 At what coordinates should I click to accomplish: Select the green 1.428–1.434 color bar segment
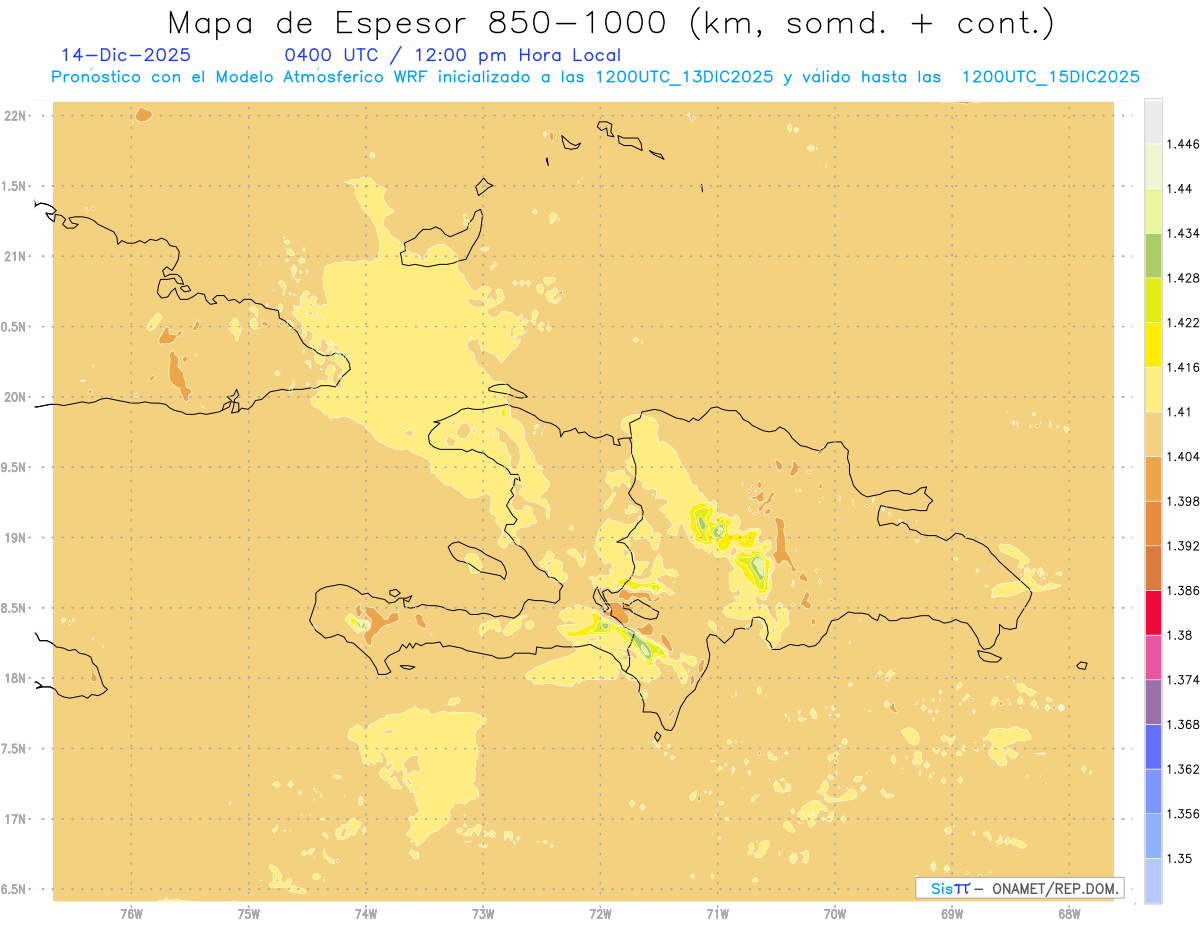1153,255
